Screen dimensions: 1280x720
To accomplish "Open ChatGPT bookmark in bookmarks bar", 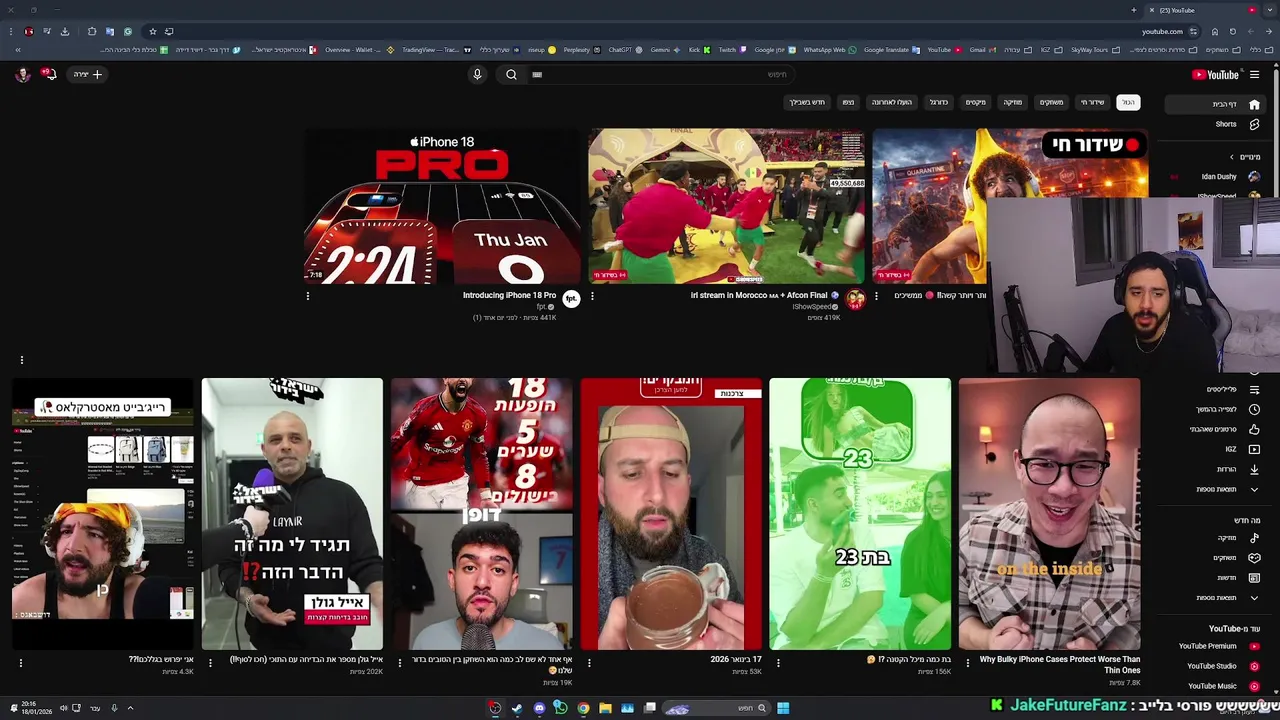I will click(625, 50).
